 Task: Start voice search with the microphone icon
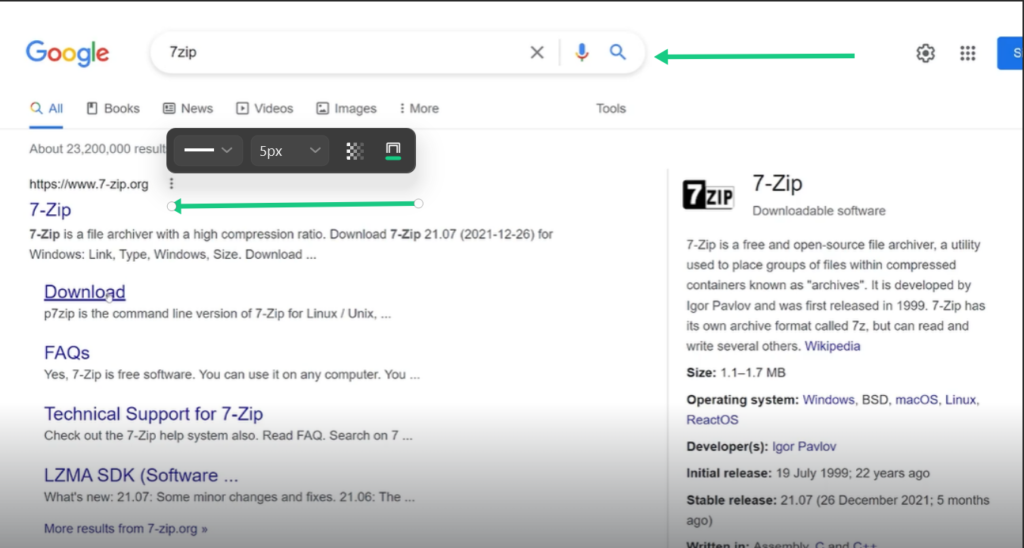point(581,52)
